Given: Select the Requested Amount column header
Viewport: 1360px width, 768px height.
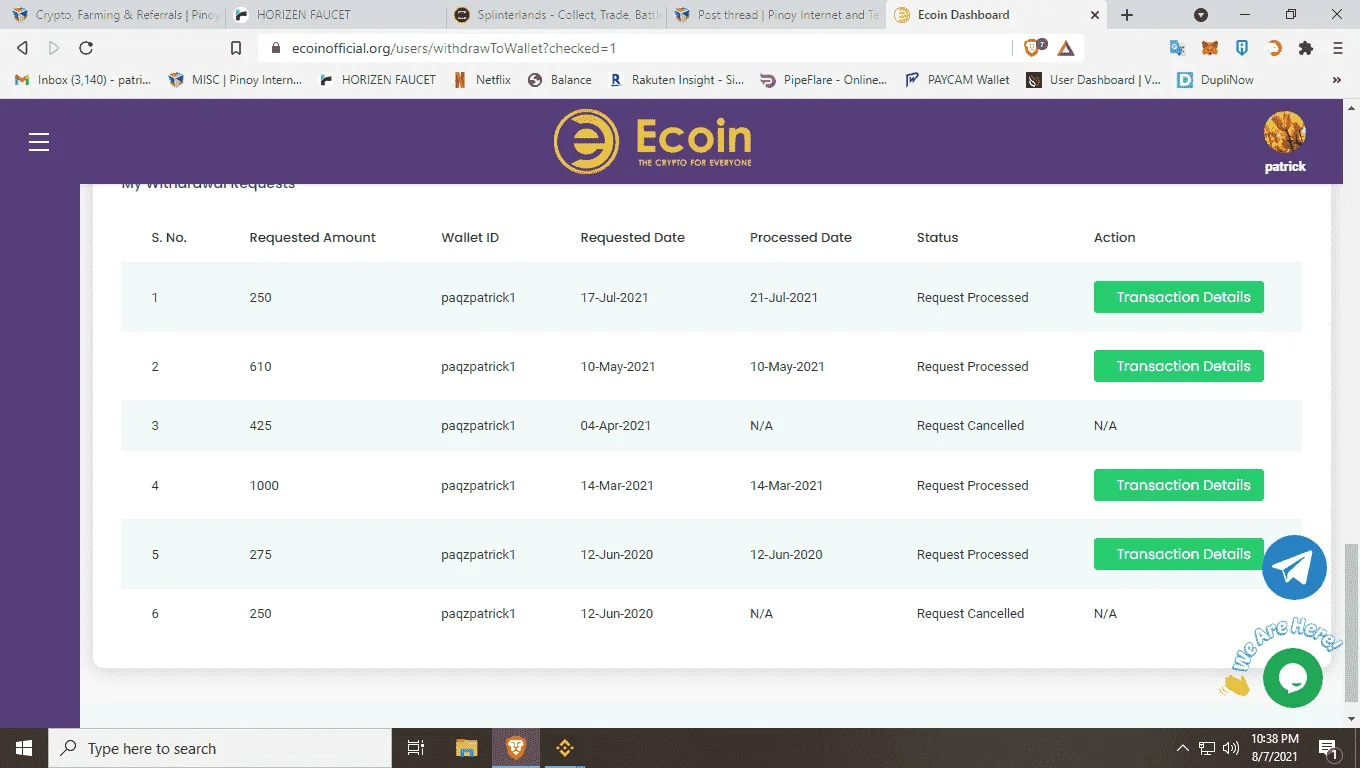Looking at the screenshot, I should (312, 237).
